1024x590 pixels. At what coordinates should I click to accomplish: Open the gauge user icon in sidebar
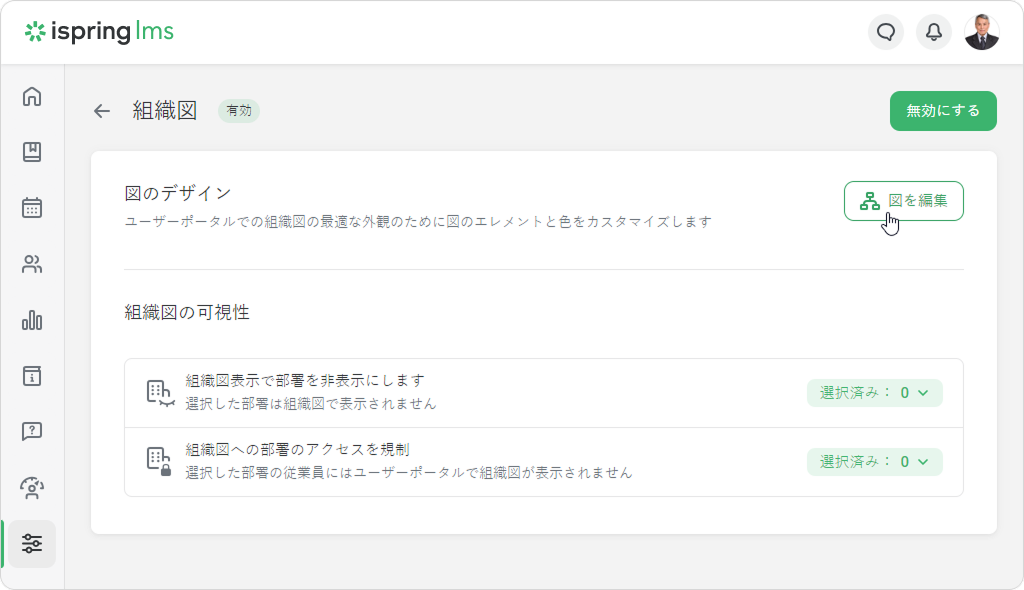32,488
